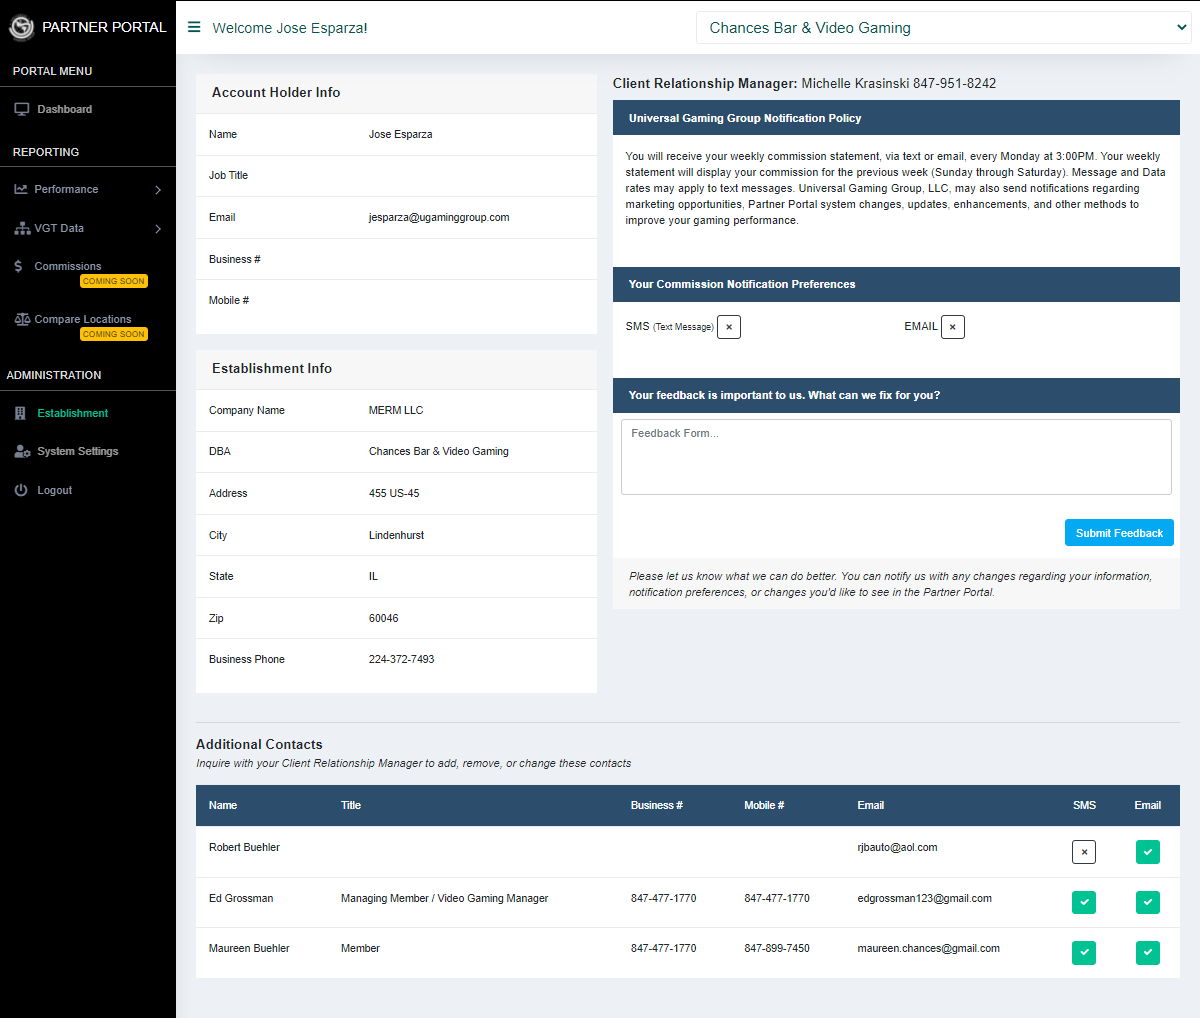This screenshot has width=1200, height=1018.
Task: Click the VGT Data sitemap icon
Action: [22, 228]
